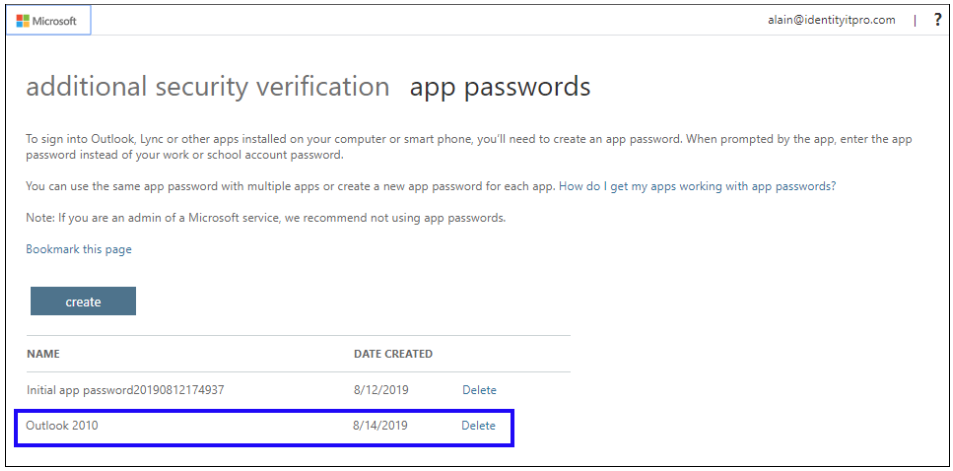Click the NAME column header
Screen dimensions: 953x471
click(x=43, y=354)
